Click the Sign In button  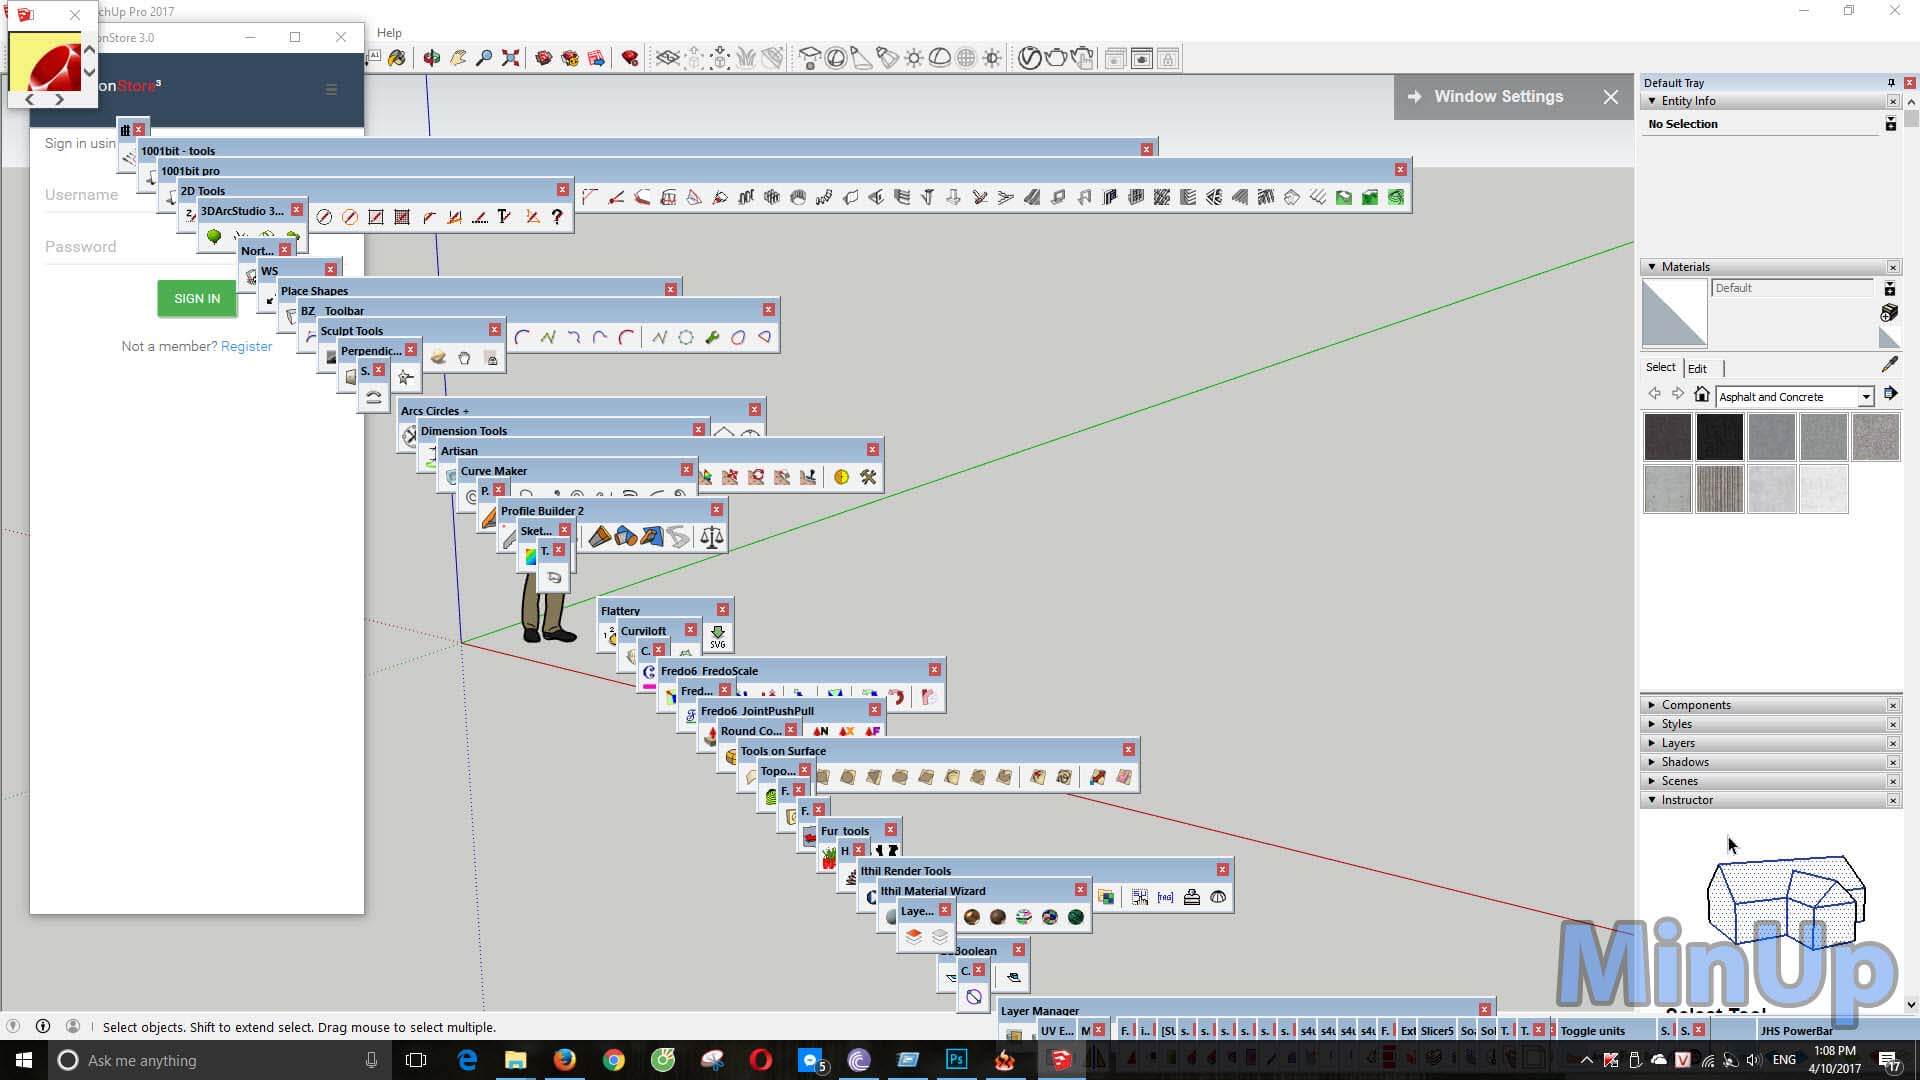pos(195,298)
